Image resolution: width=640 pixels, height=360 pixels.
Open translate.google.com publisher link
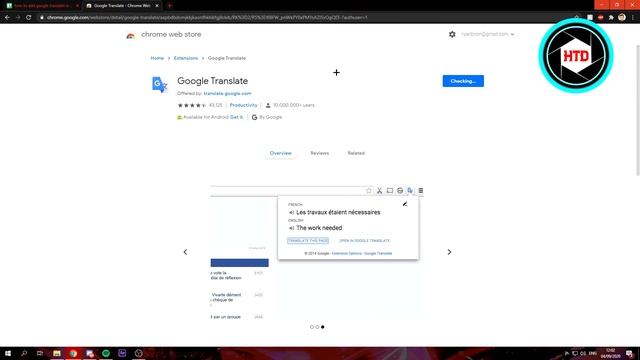point(227,93)
